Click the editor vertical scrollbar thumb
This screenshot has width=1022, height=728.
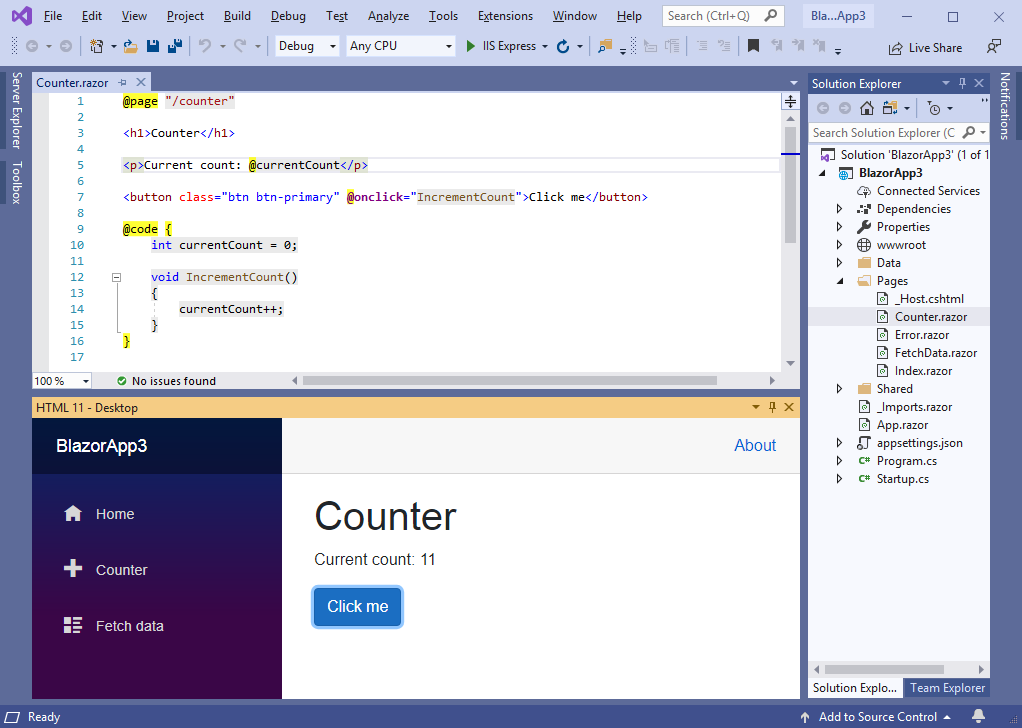[790, 185]
